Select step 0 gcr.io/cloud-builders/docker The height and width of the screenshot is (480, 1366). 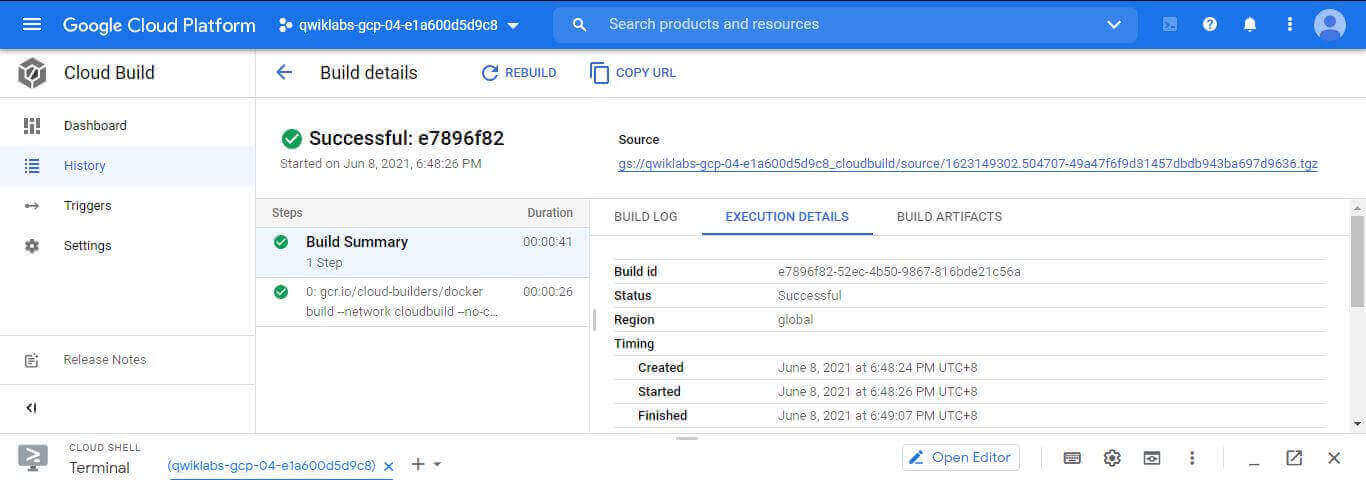pos(422,302)
